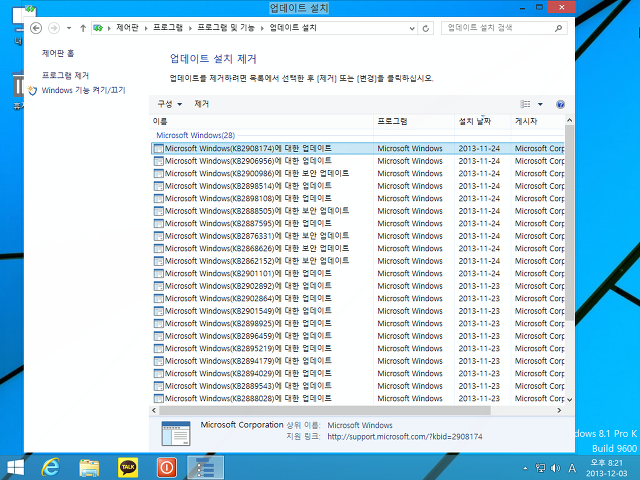
Task: Select the KB2901101 update row
Action: click(358, 273)
